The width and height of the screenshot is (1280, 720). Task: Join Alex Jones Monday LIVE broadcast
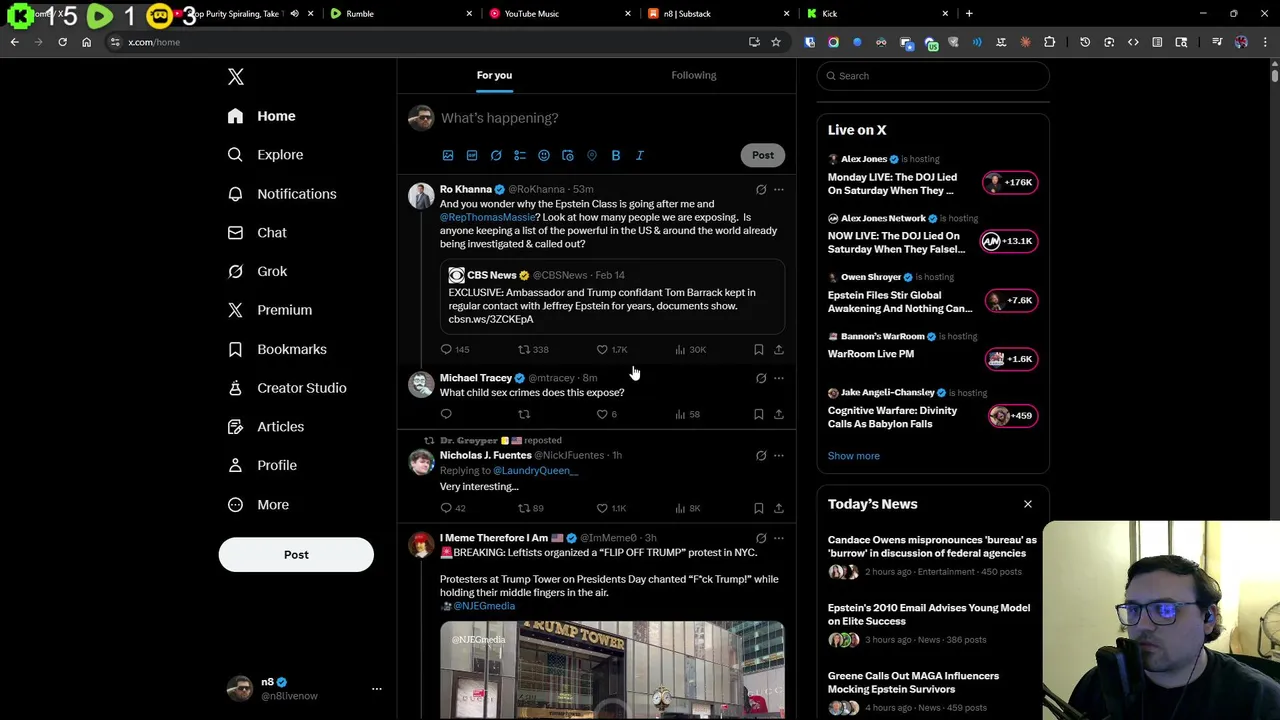[x=1011, y=182]
